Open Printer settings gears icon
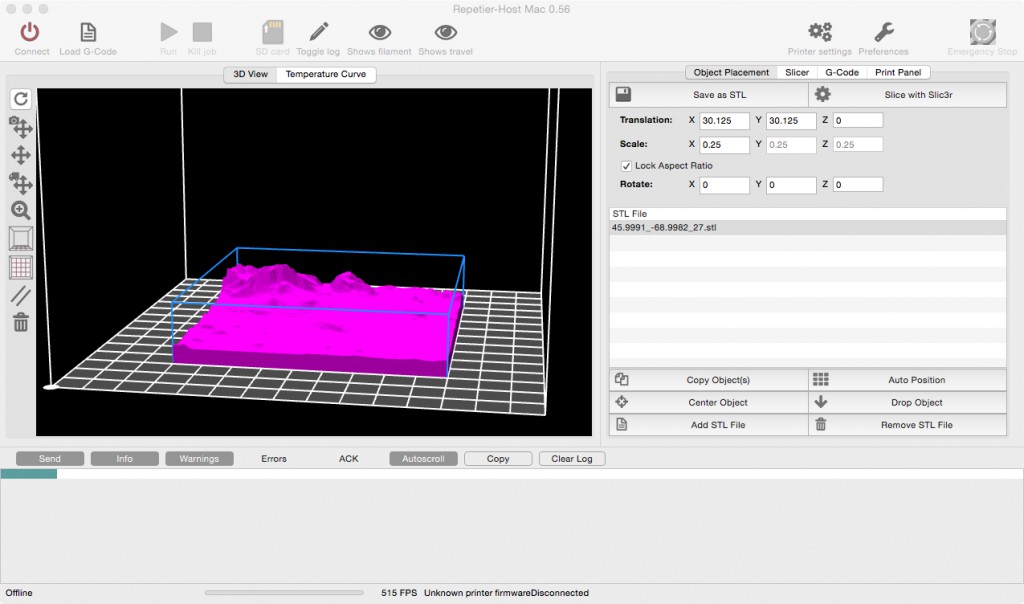This screenshot has width=1024, height=604. pos(820,32)
